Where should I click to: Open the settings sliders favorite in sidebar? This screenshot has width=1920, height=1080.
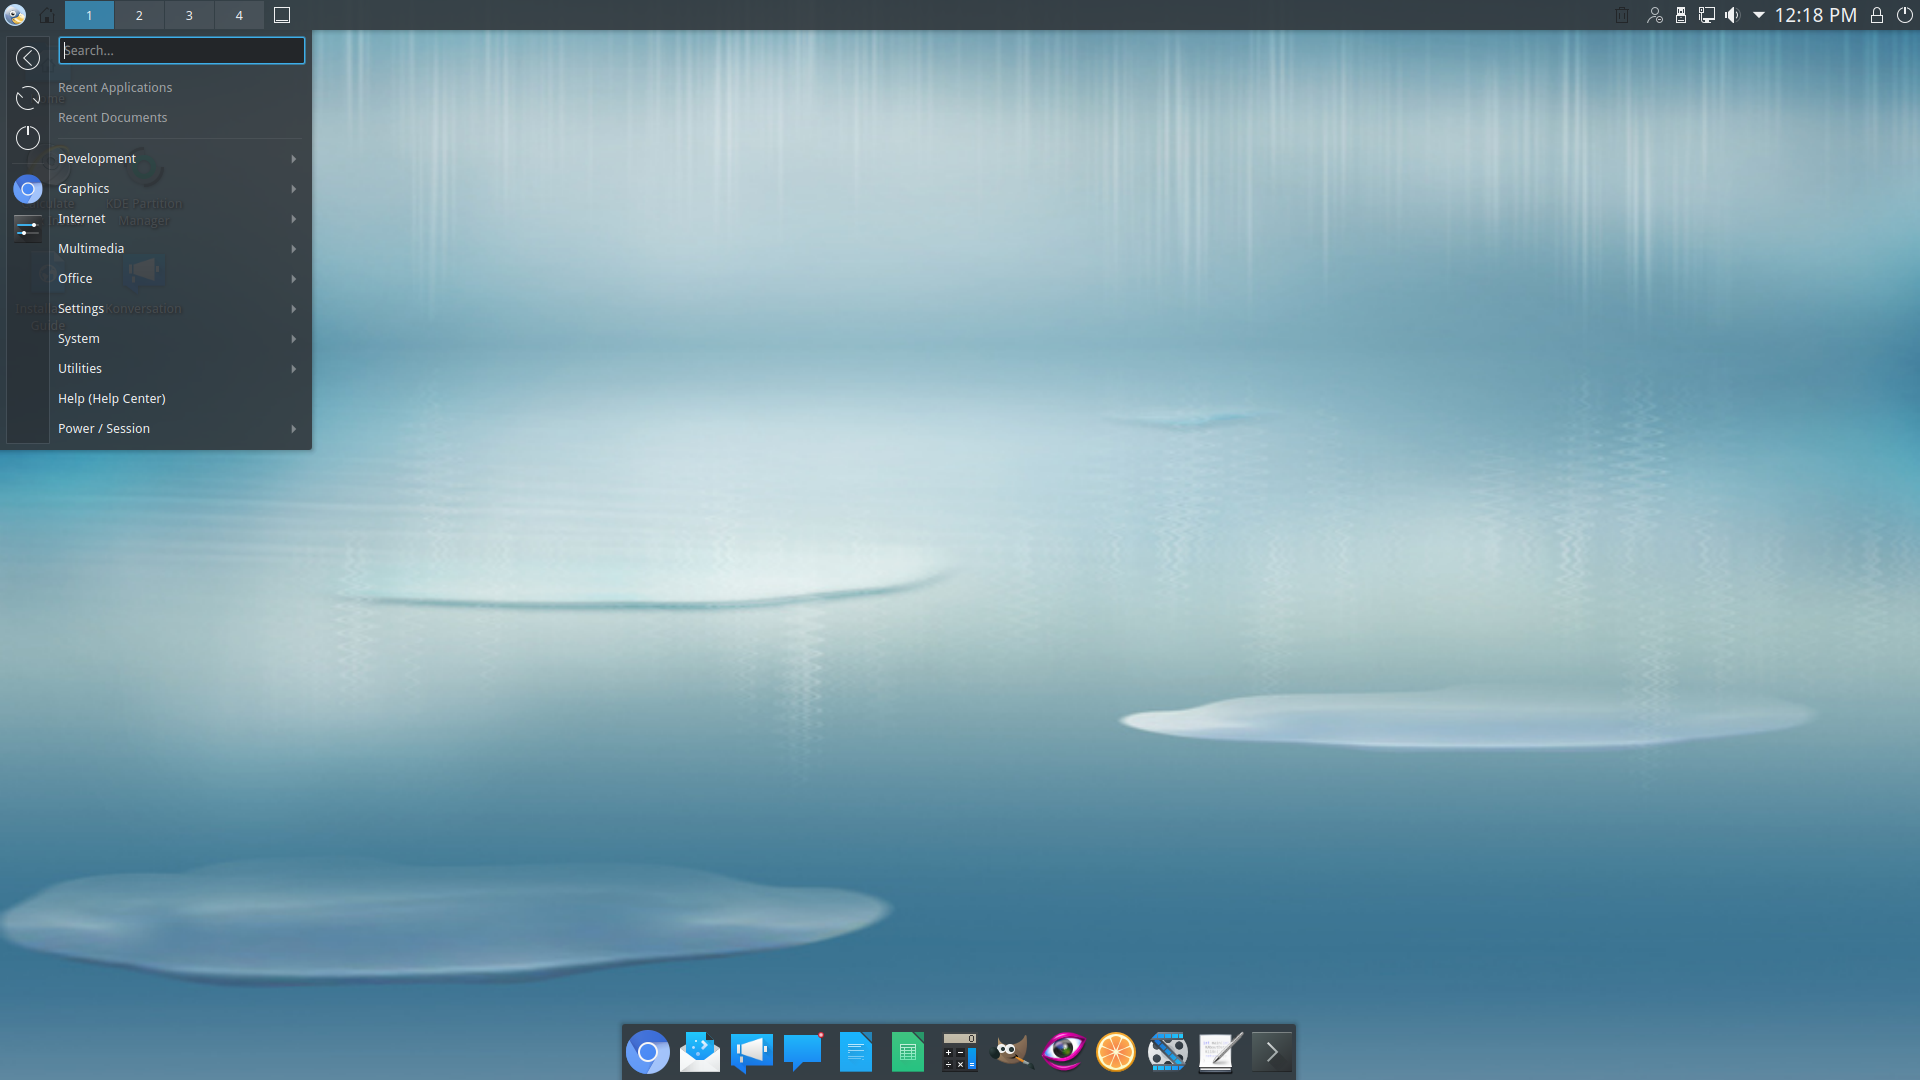(28, 228)
